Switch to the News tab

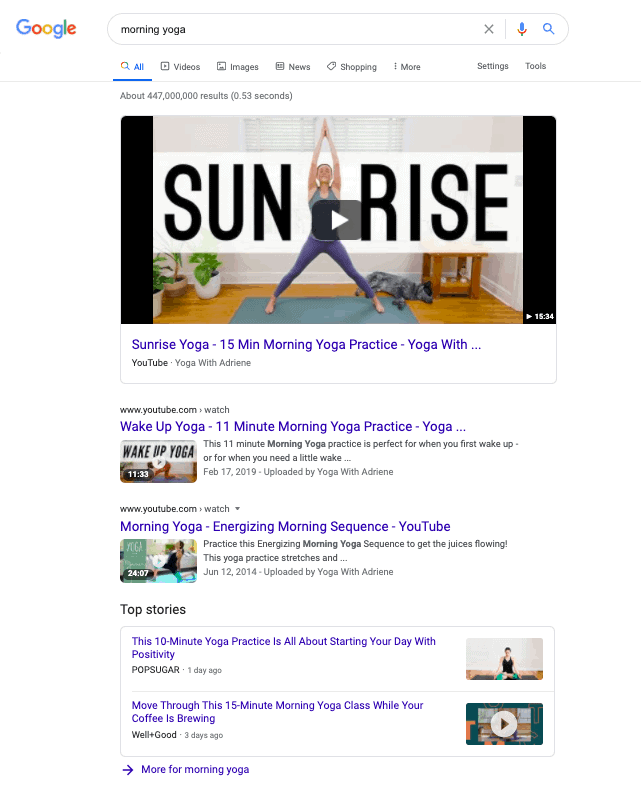293,67
